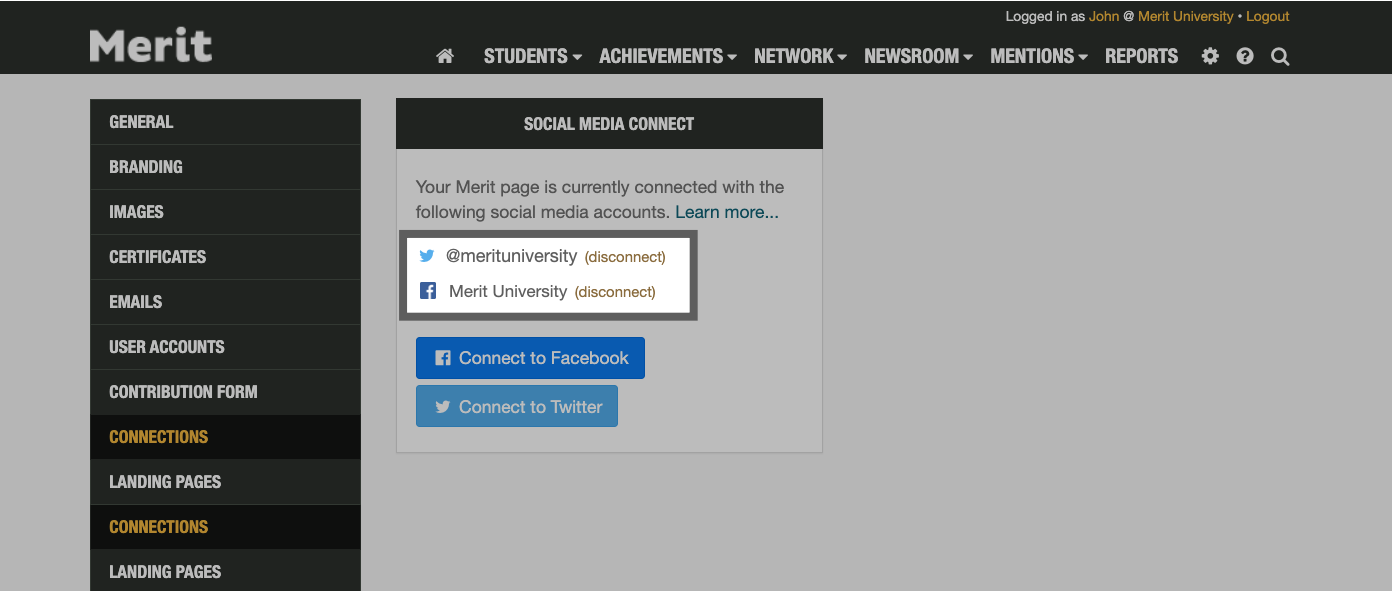This screenshot has width=1392, height=591.
Task: Open the settings gear icon
Action: pos(1209,57)
